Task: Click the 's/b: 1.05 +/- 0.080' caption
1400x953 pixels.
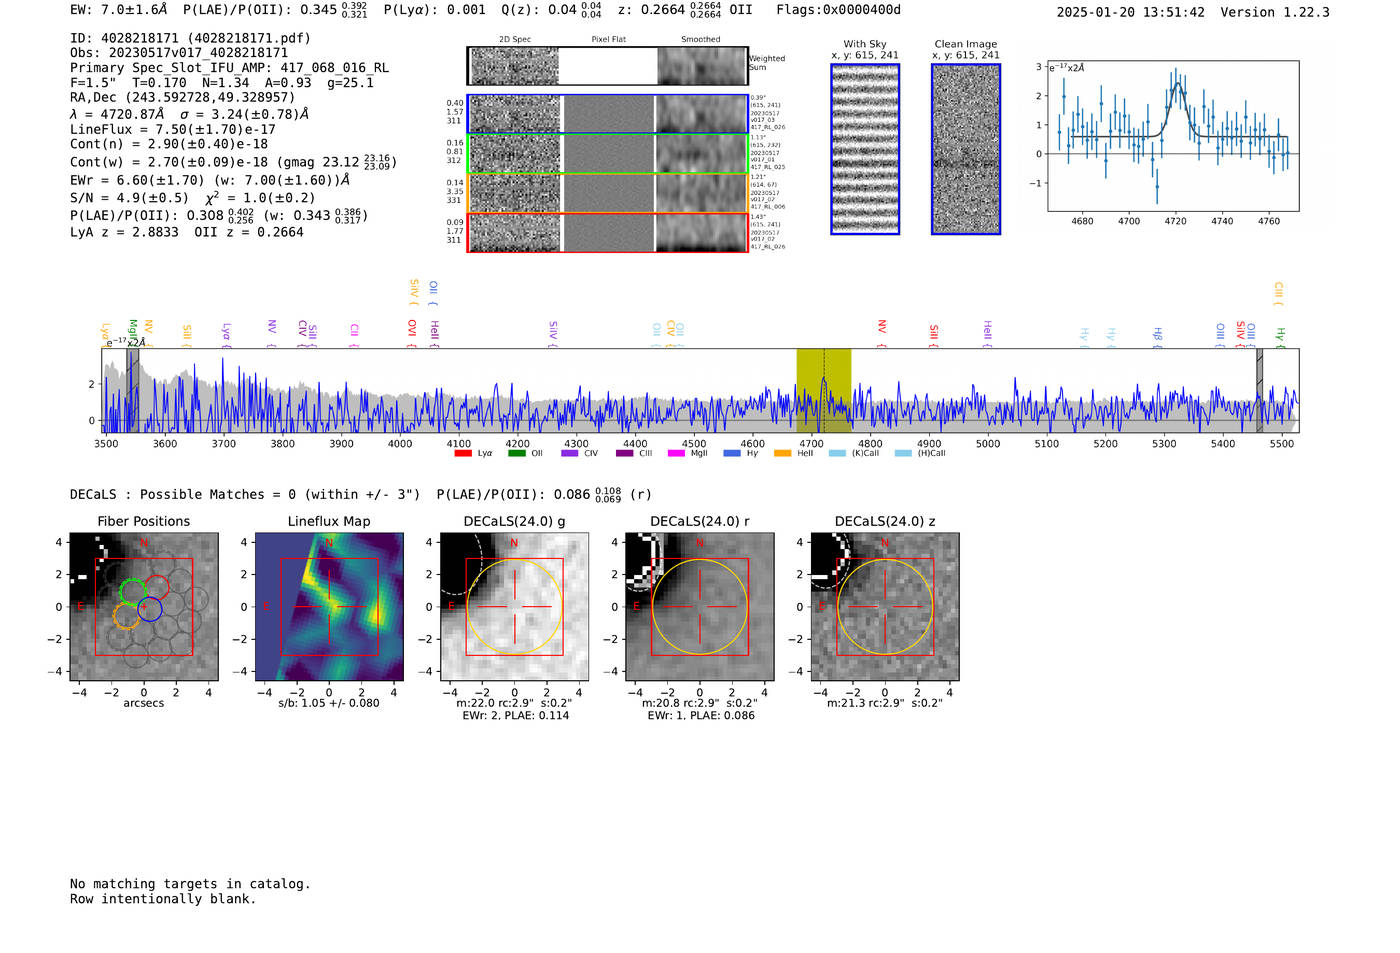Action: pyautogui.click(x=329, y=703)
